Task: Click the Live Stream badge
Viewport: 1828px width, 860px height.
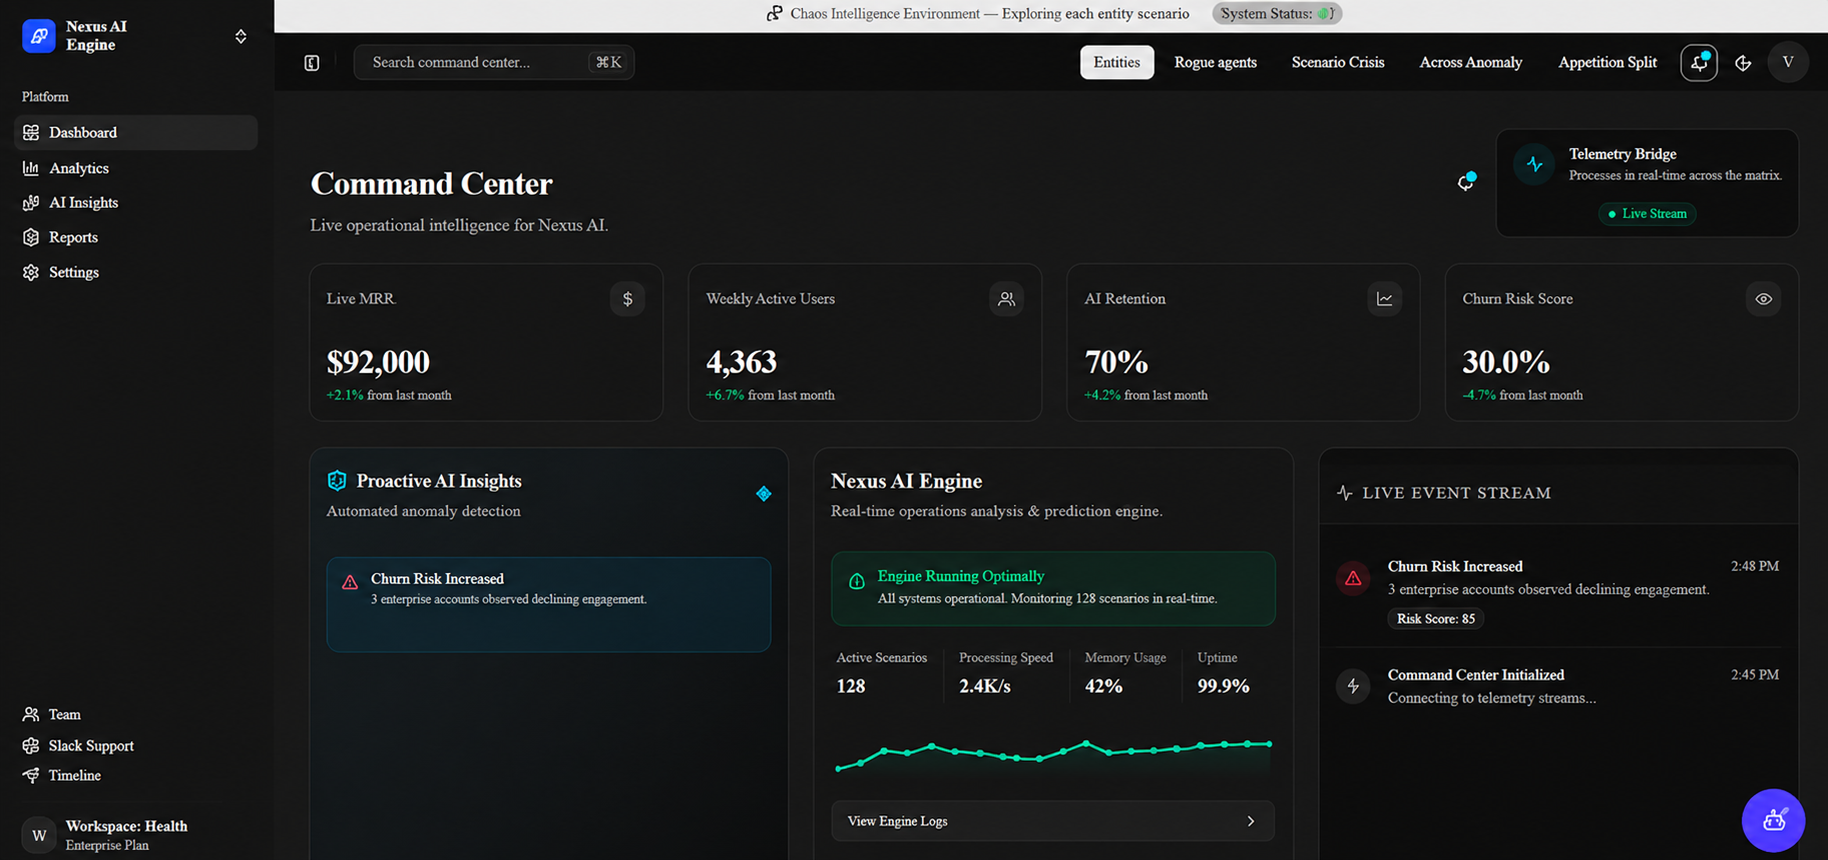Action: 1646,213
